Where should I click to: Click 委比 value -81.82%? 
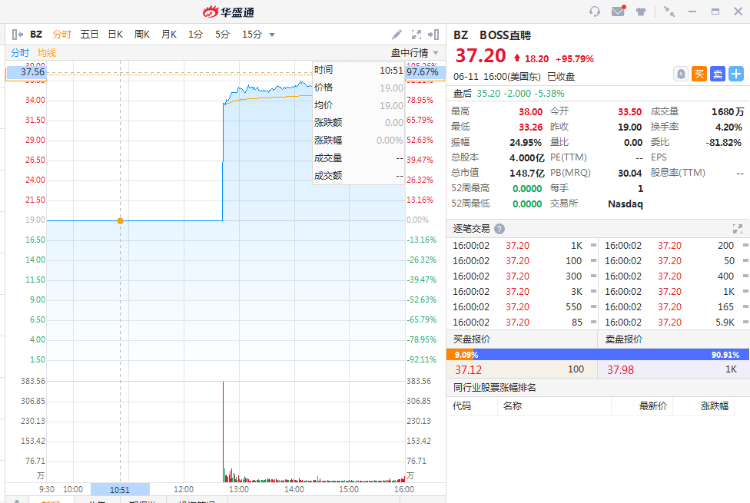click(723, 142)
